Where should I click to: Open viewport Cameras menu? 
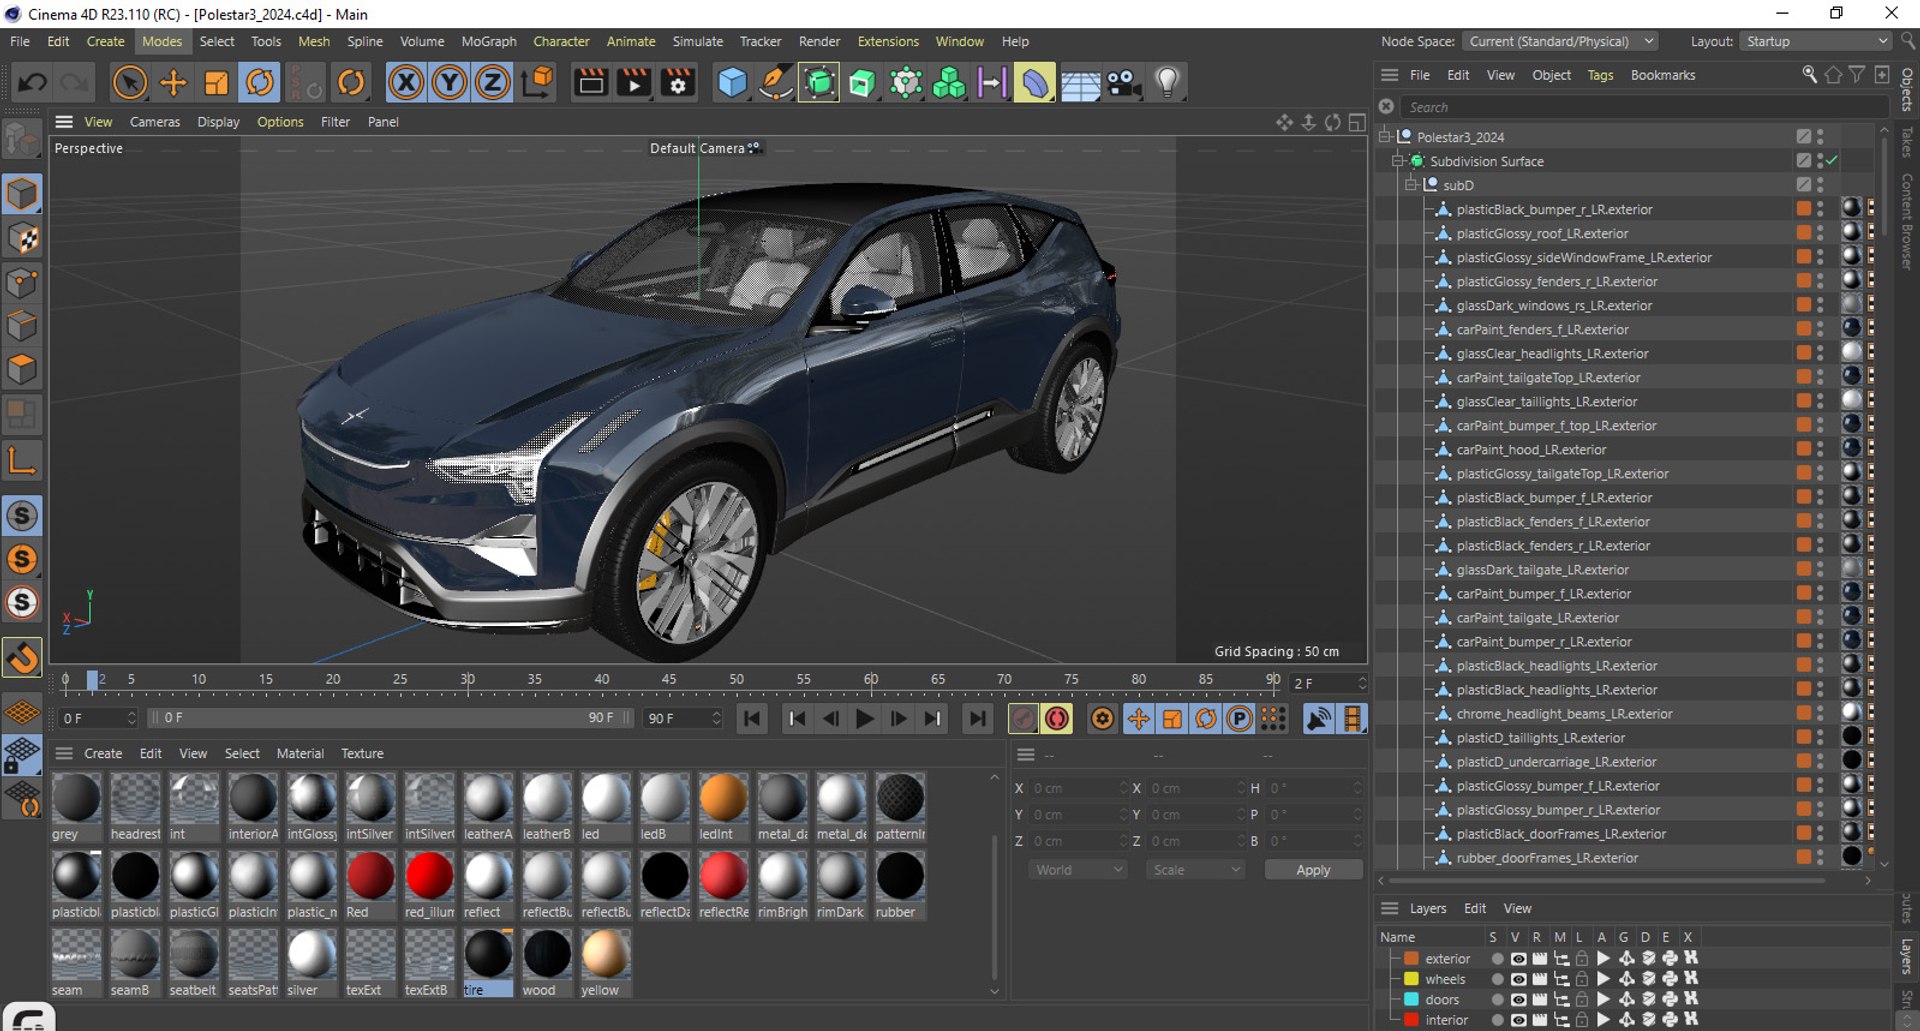(155, 122)
